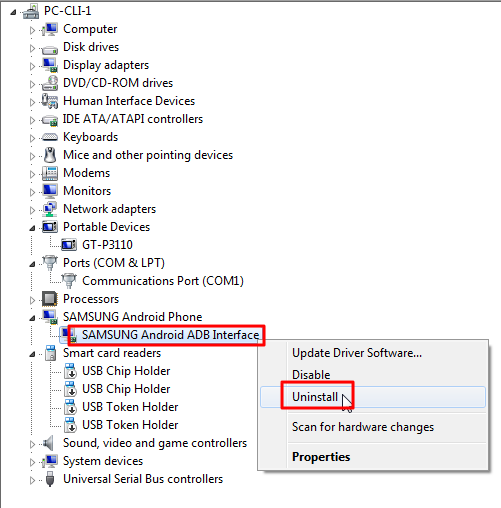The image size is (501, 508).
Task: Expand the Keyboards category
Action: (x=32, y=138)
